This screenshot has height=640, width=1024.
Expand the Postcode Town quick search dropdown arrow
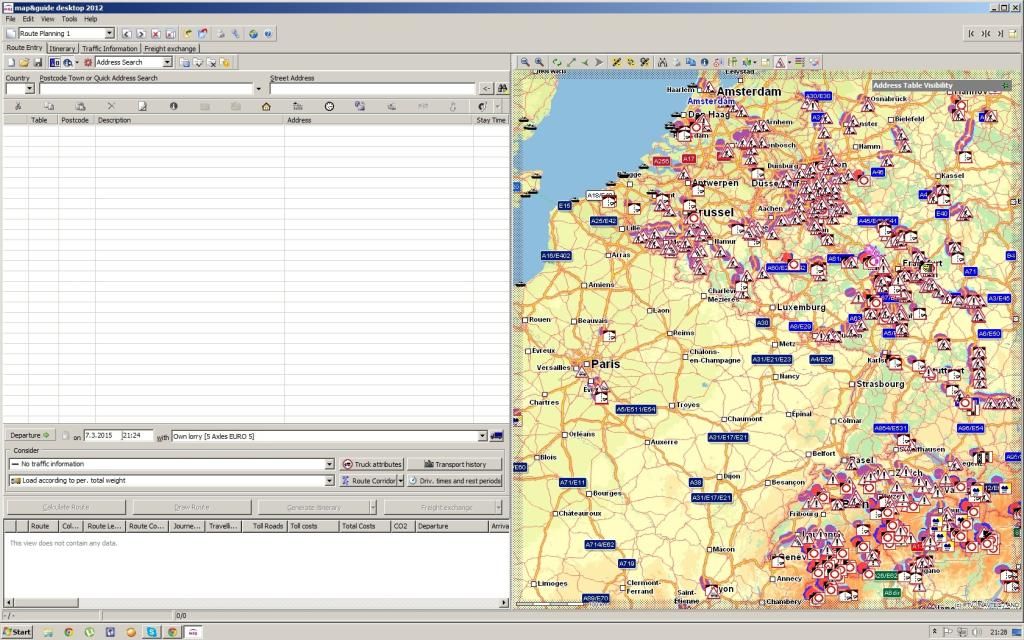coord(259,89)
